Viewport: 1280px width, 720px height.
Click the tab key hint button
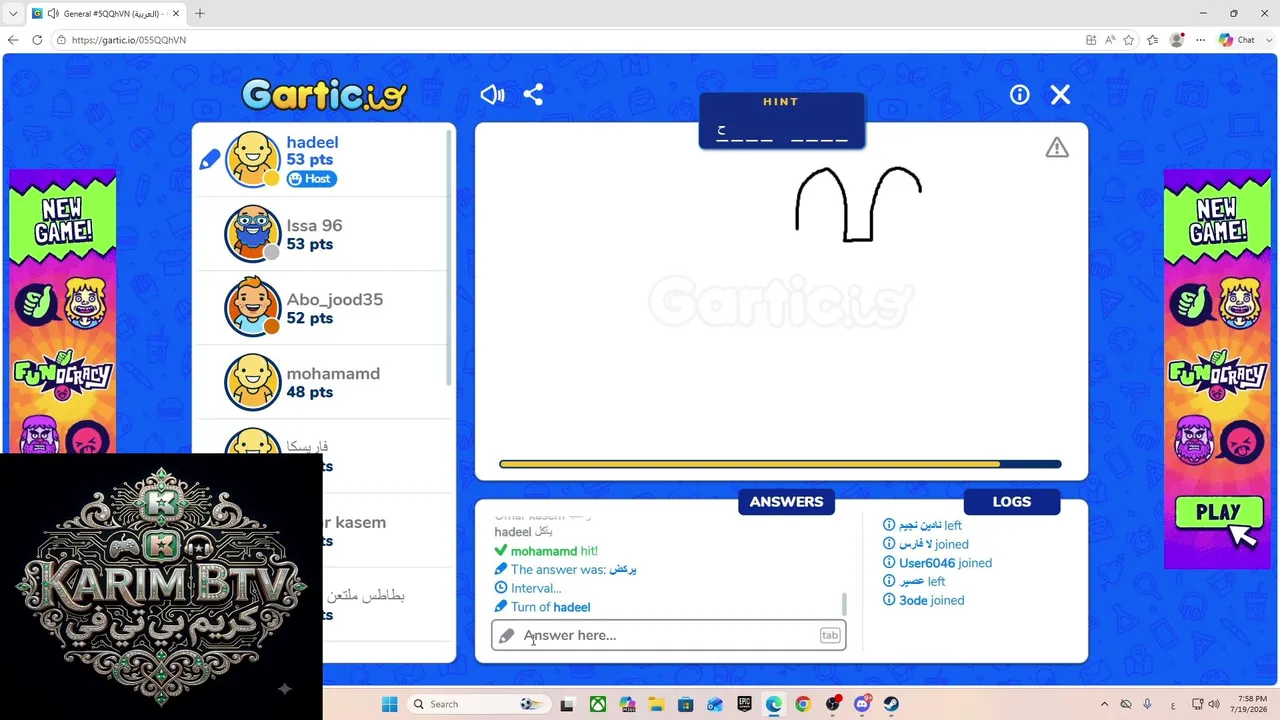pyautogui.click(x=830, y=635)
